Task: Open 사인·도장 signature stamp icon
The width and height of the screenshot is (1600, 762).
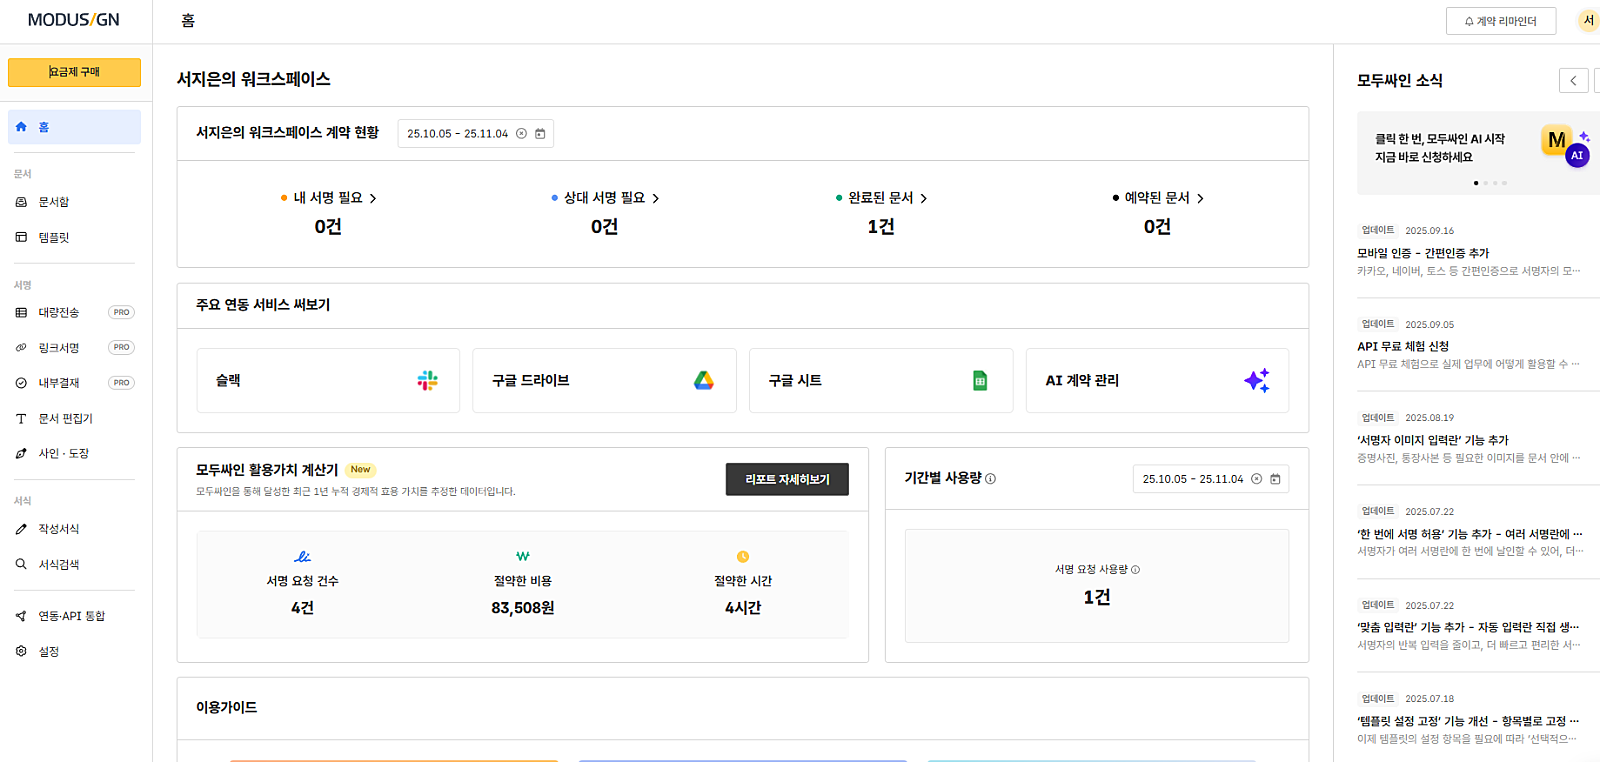Action: click(x=21, y=454)
